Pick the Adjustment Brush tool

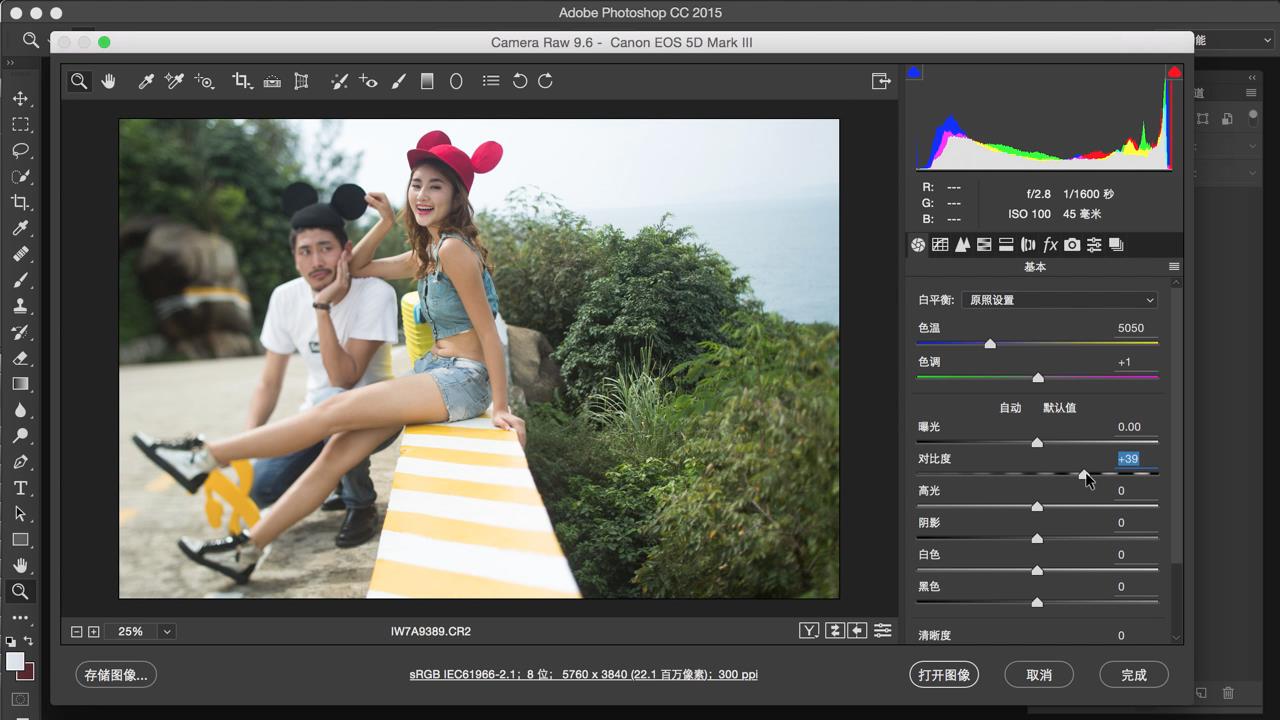point(398,82)
